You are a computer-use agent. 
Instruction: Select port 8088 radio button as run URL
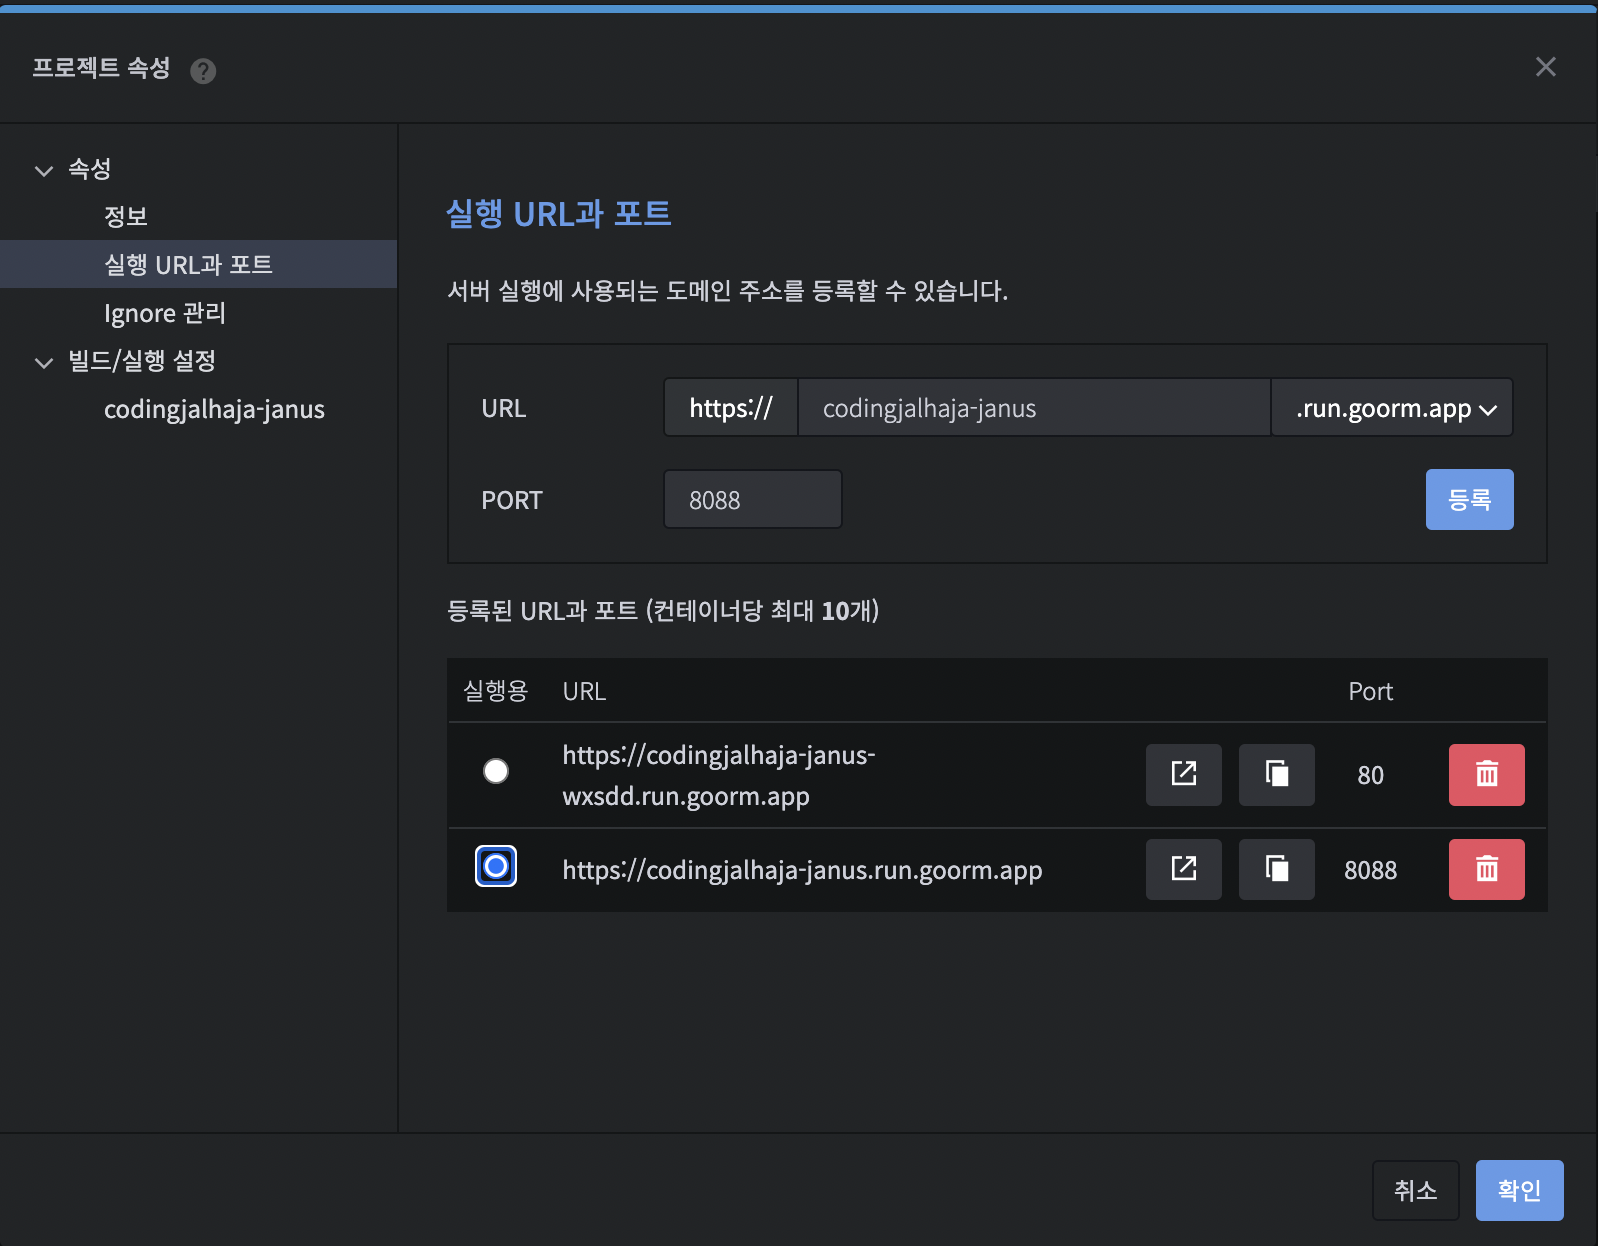[x=496, y=866]
